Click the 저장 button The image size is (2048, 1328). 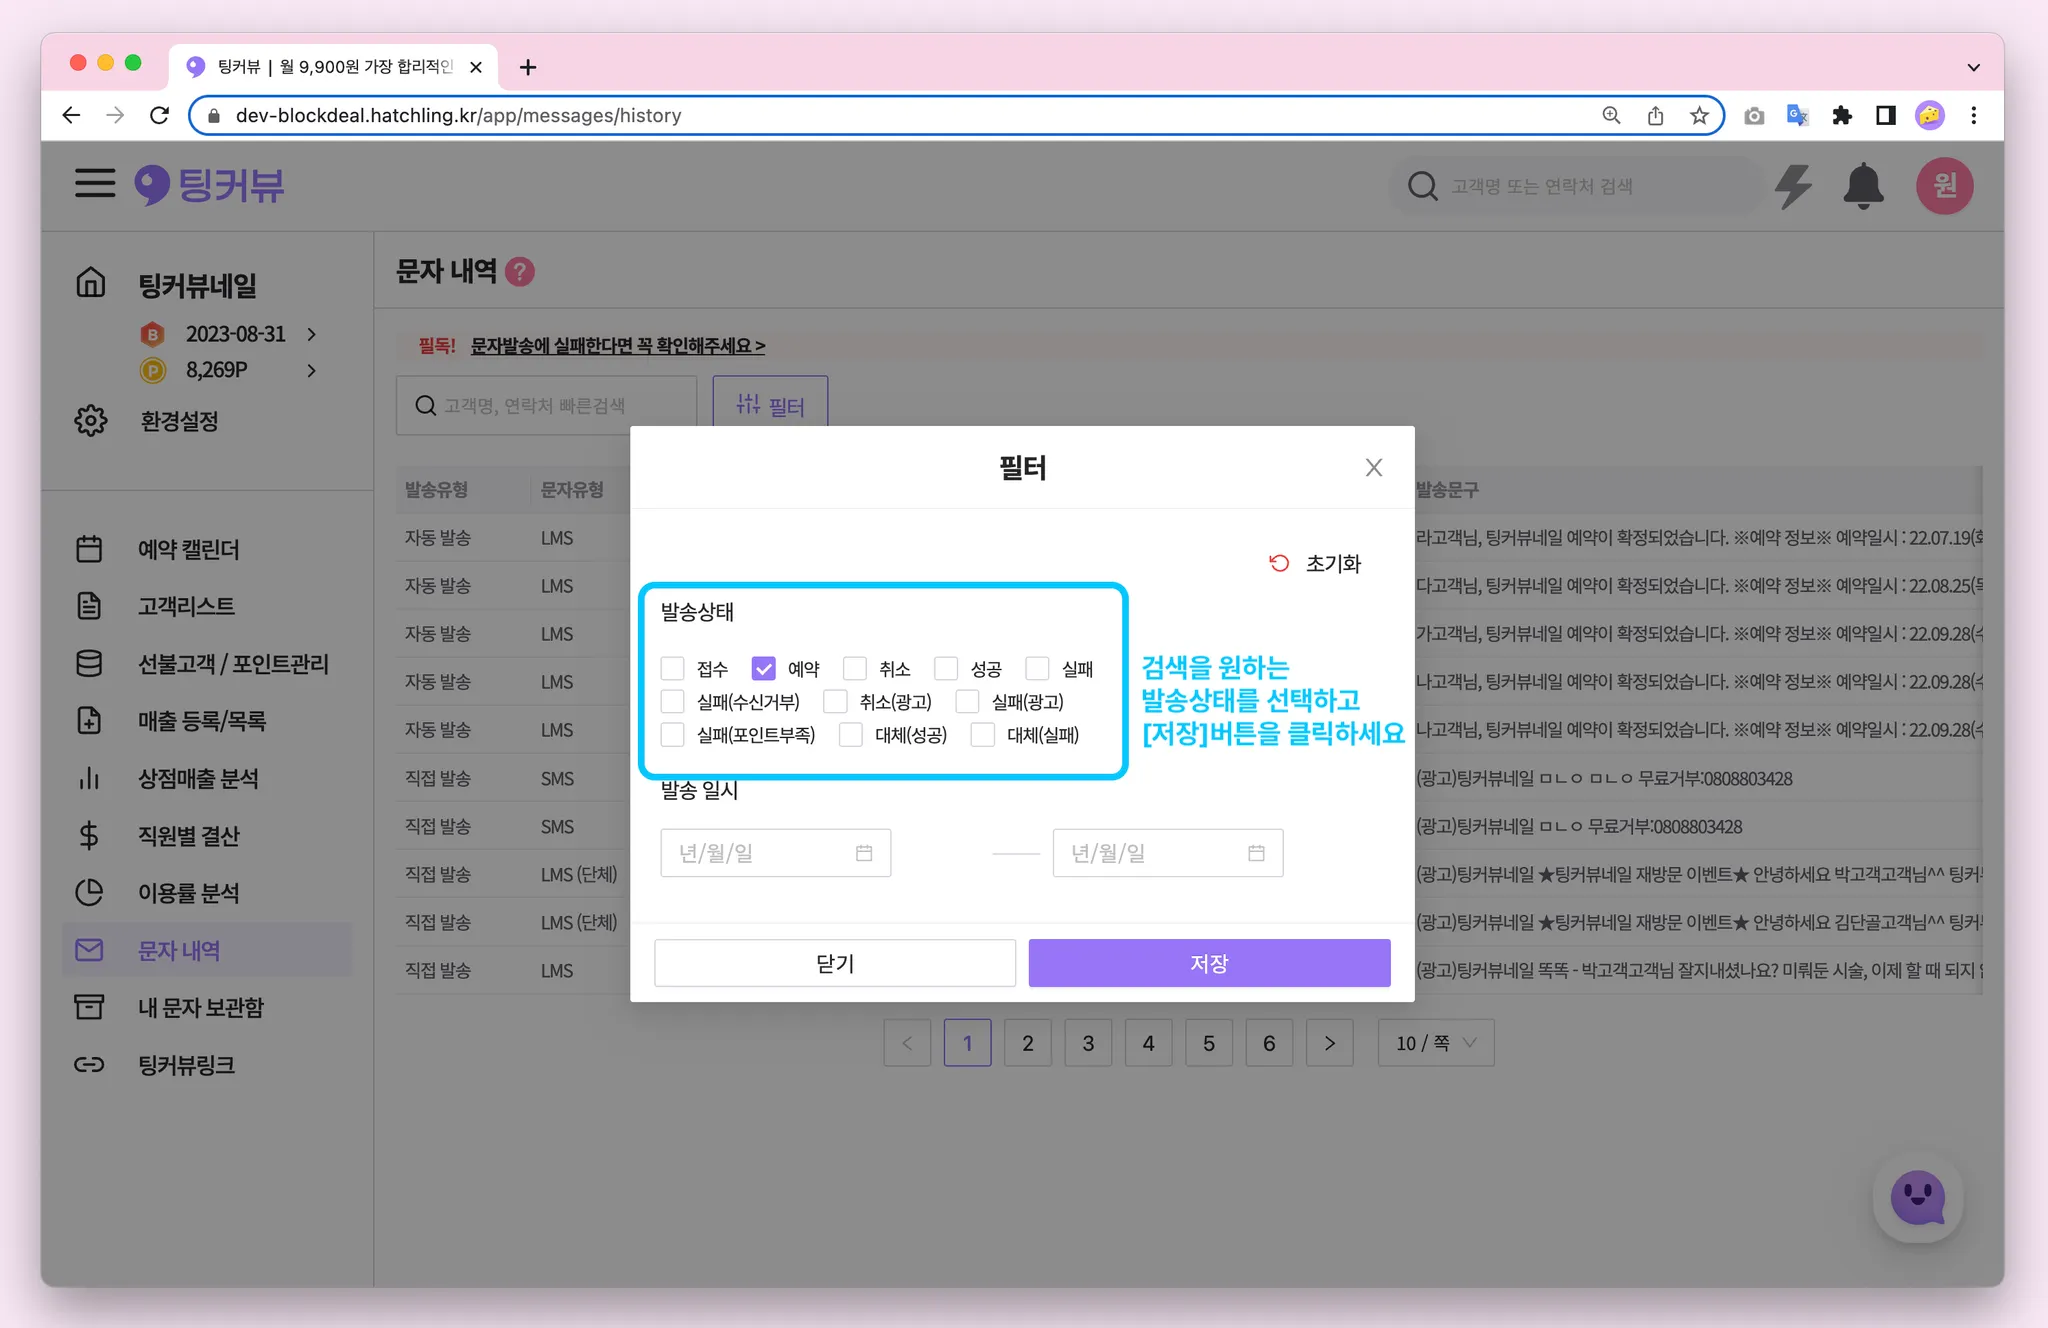(x=1209, y=963)
